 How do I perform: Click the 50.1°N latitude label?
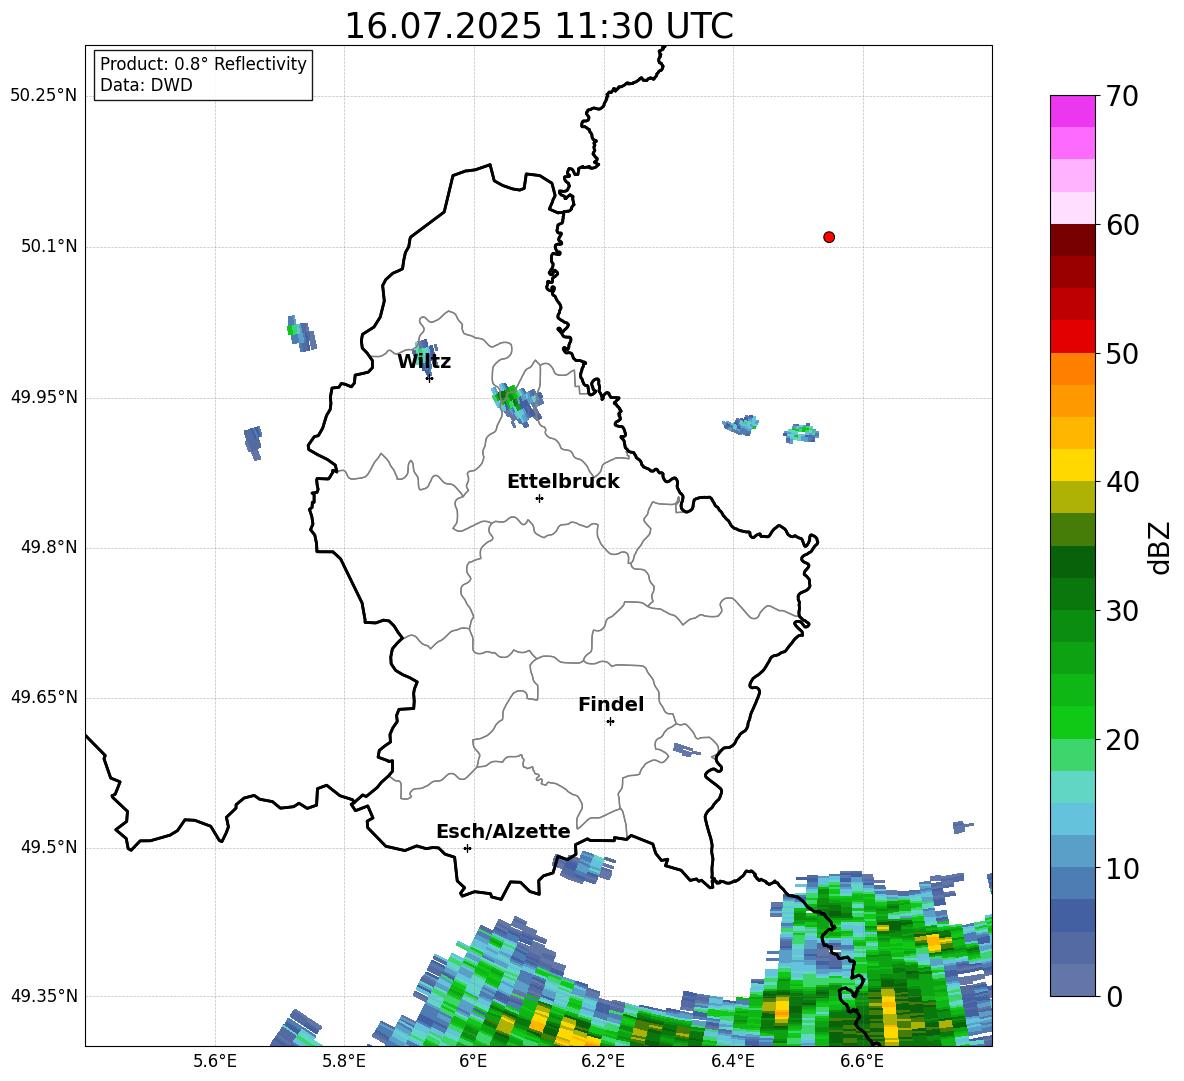(49, 246)
